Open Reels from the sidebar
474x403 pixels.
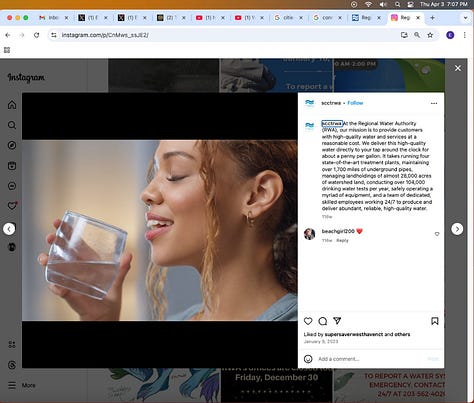(12, 166)
